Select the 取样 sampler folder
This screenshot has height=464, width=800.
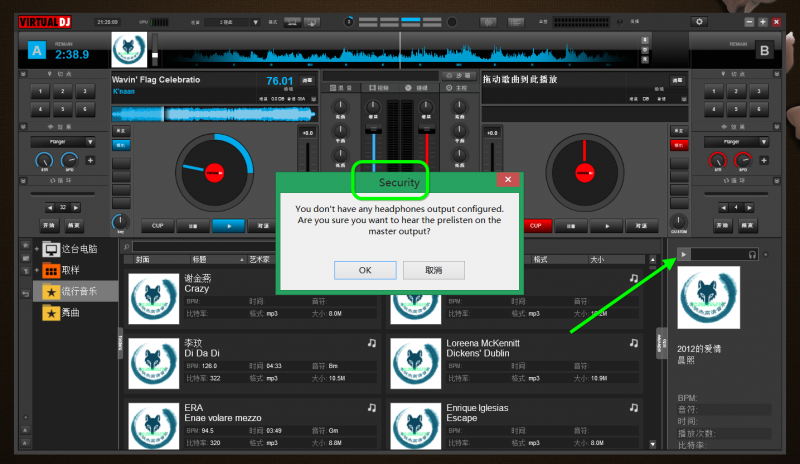(61, 270)
